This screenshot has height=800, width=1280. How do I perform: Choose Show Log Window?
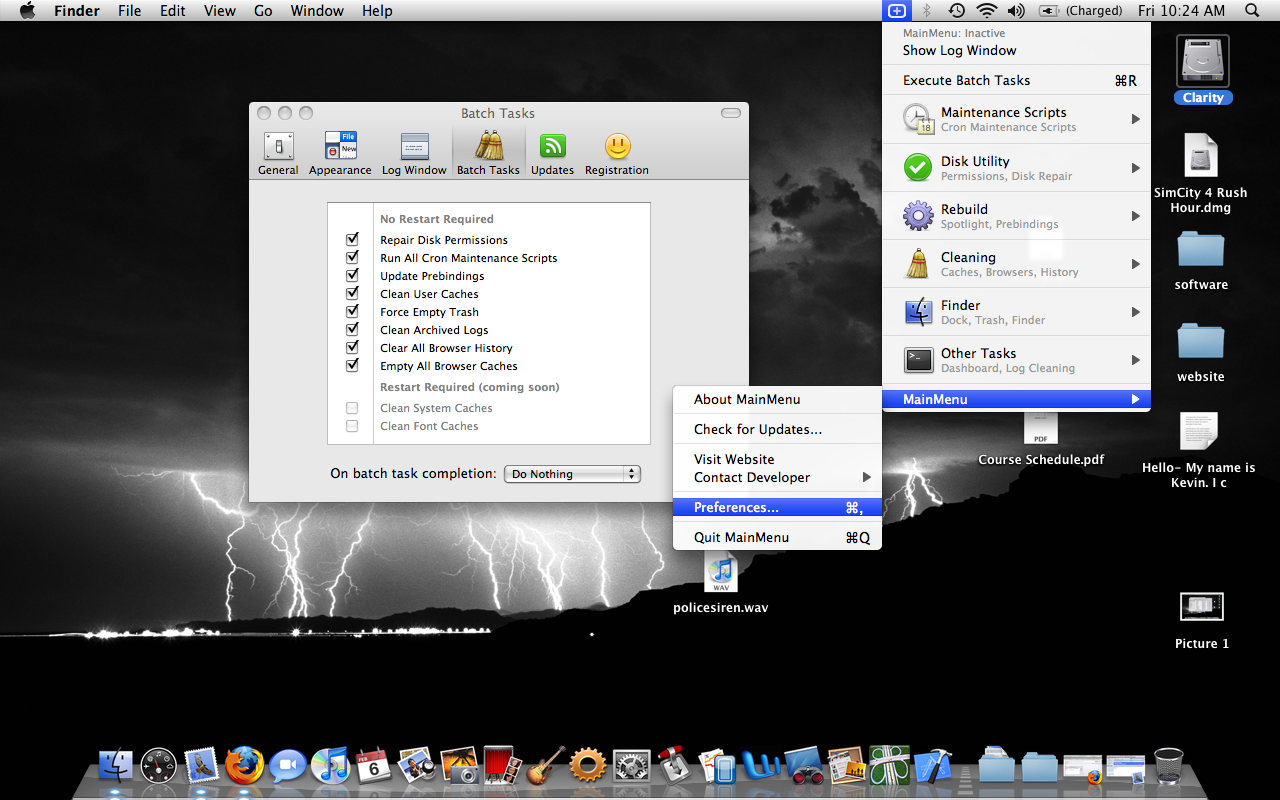(1016, 50)
